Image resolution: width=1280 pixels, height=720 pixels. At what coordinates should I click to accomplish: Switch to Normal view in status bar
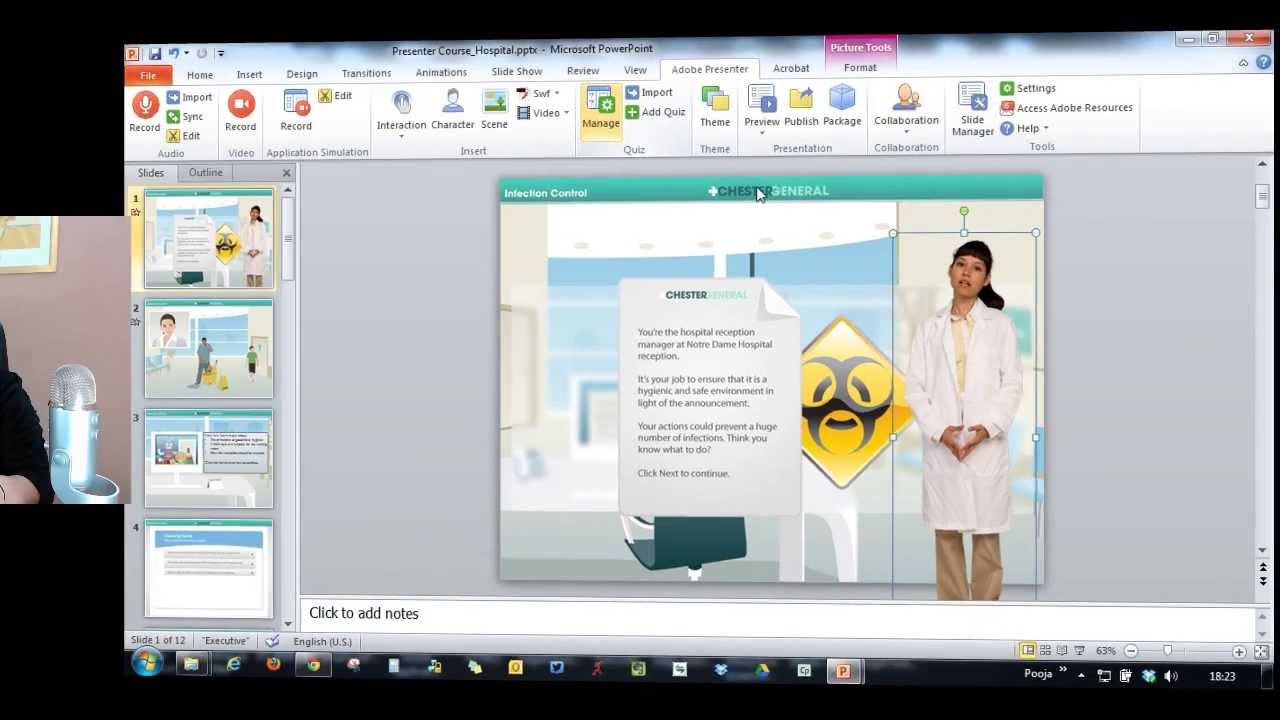coord(1027,651)
